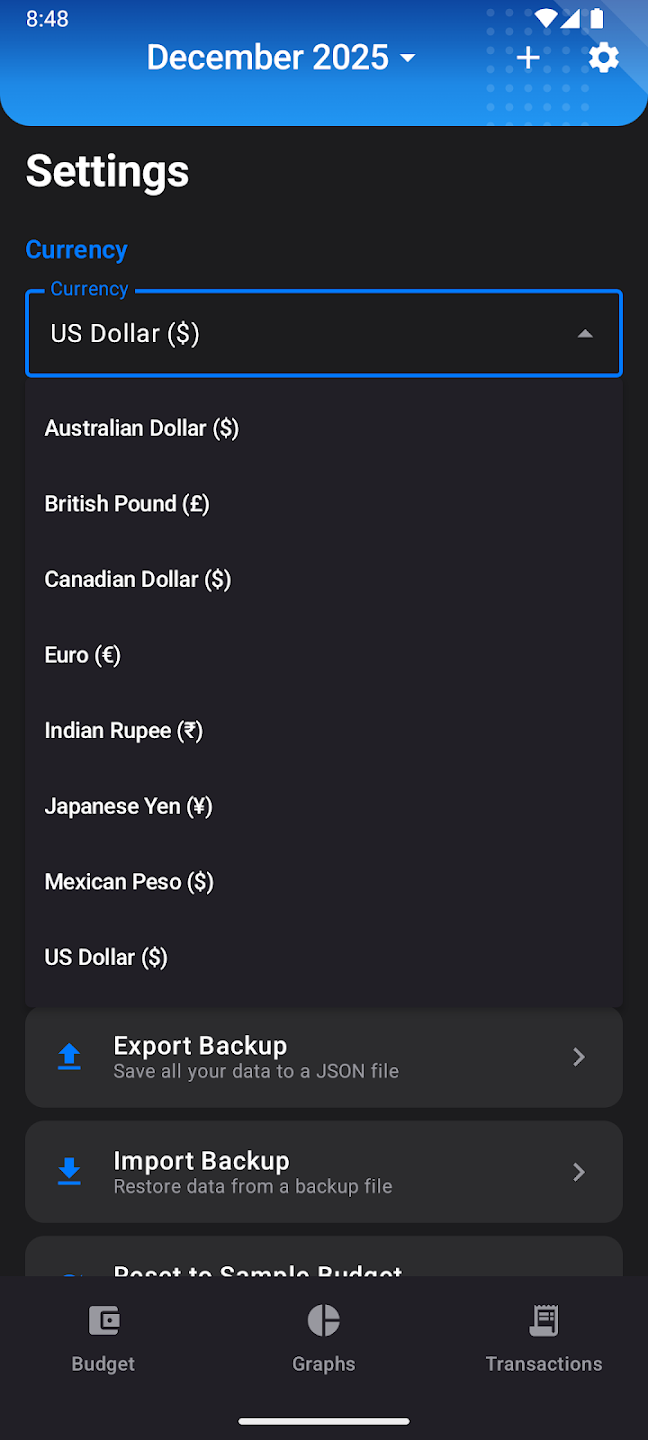Select Euro as the currency

pos(82,655)
